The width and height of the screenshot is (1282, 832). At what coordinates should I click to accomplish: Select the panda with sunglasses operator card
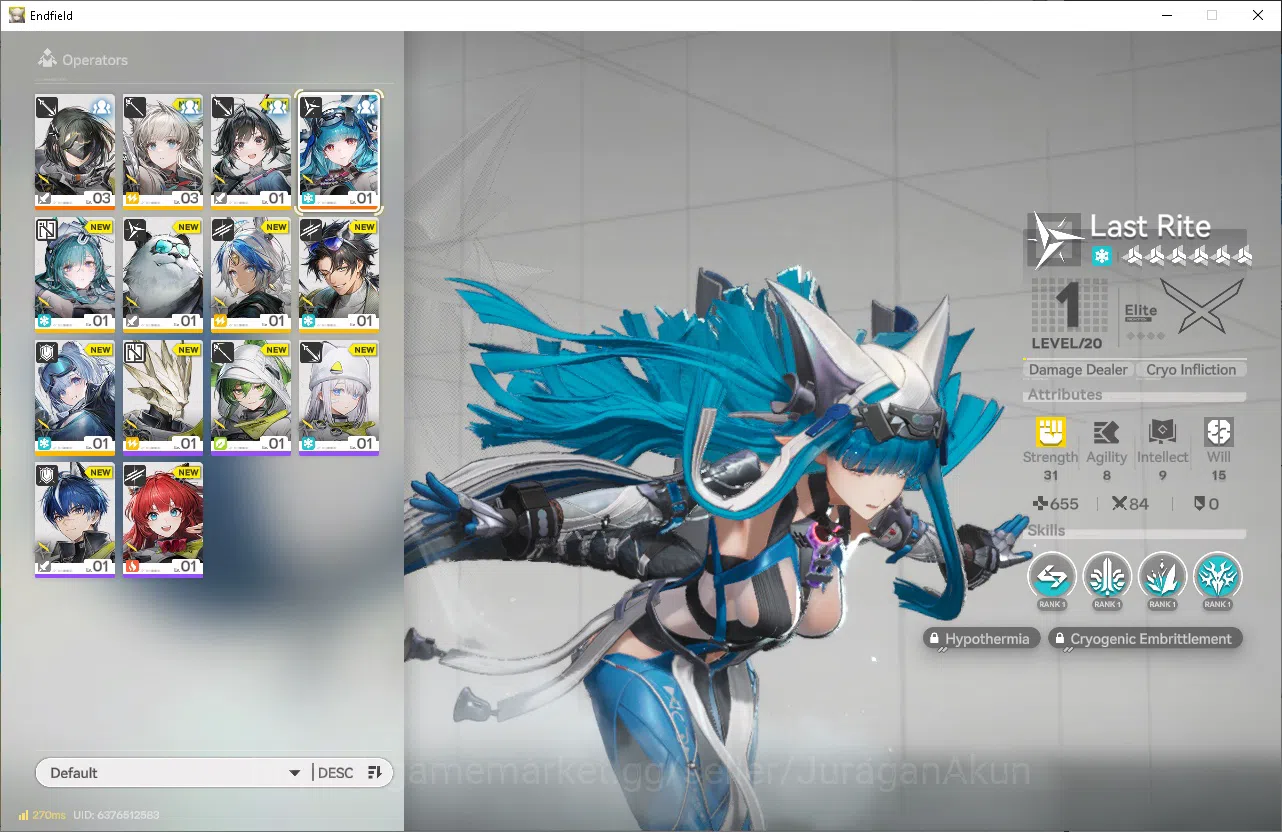pyautogui.click(x=163, y=275)
